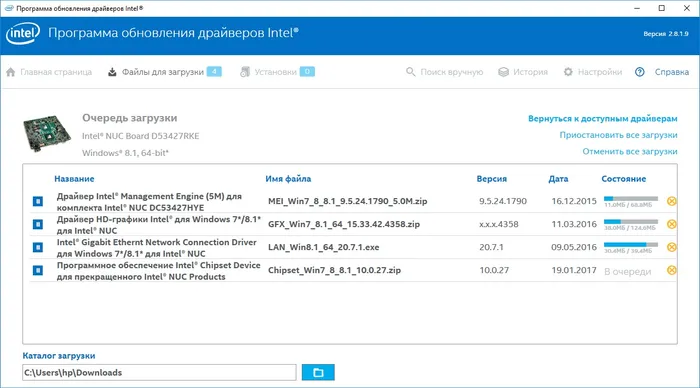Click date 16.12.2015
Screen dimensions: 700x388
point(574,201)
